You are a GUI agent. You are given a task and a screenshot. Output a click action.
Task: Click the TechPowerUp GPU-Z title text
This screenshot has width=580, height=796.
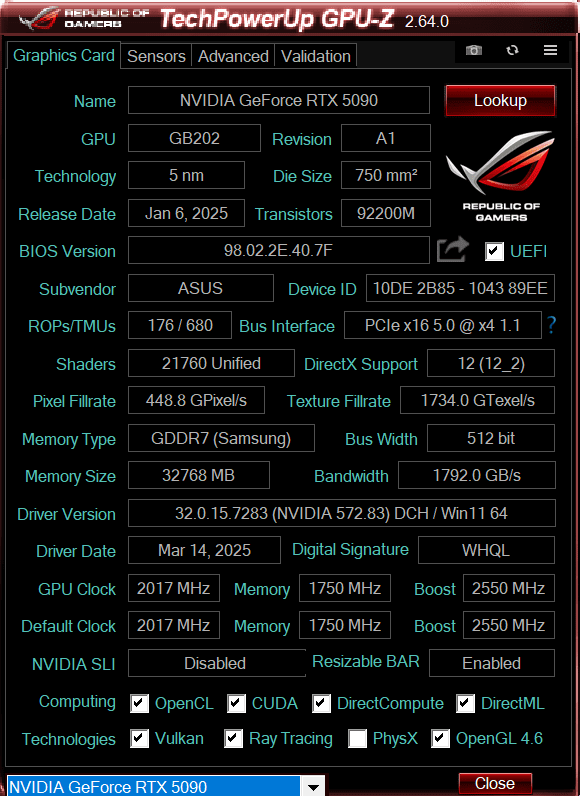[x=277, y=19]
